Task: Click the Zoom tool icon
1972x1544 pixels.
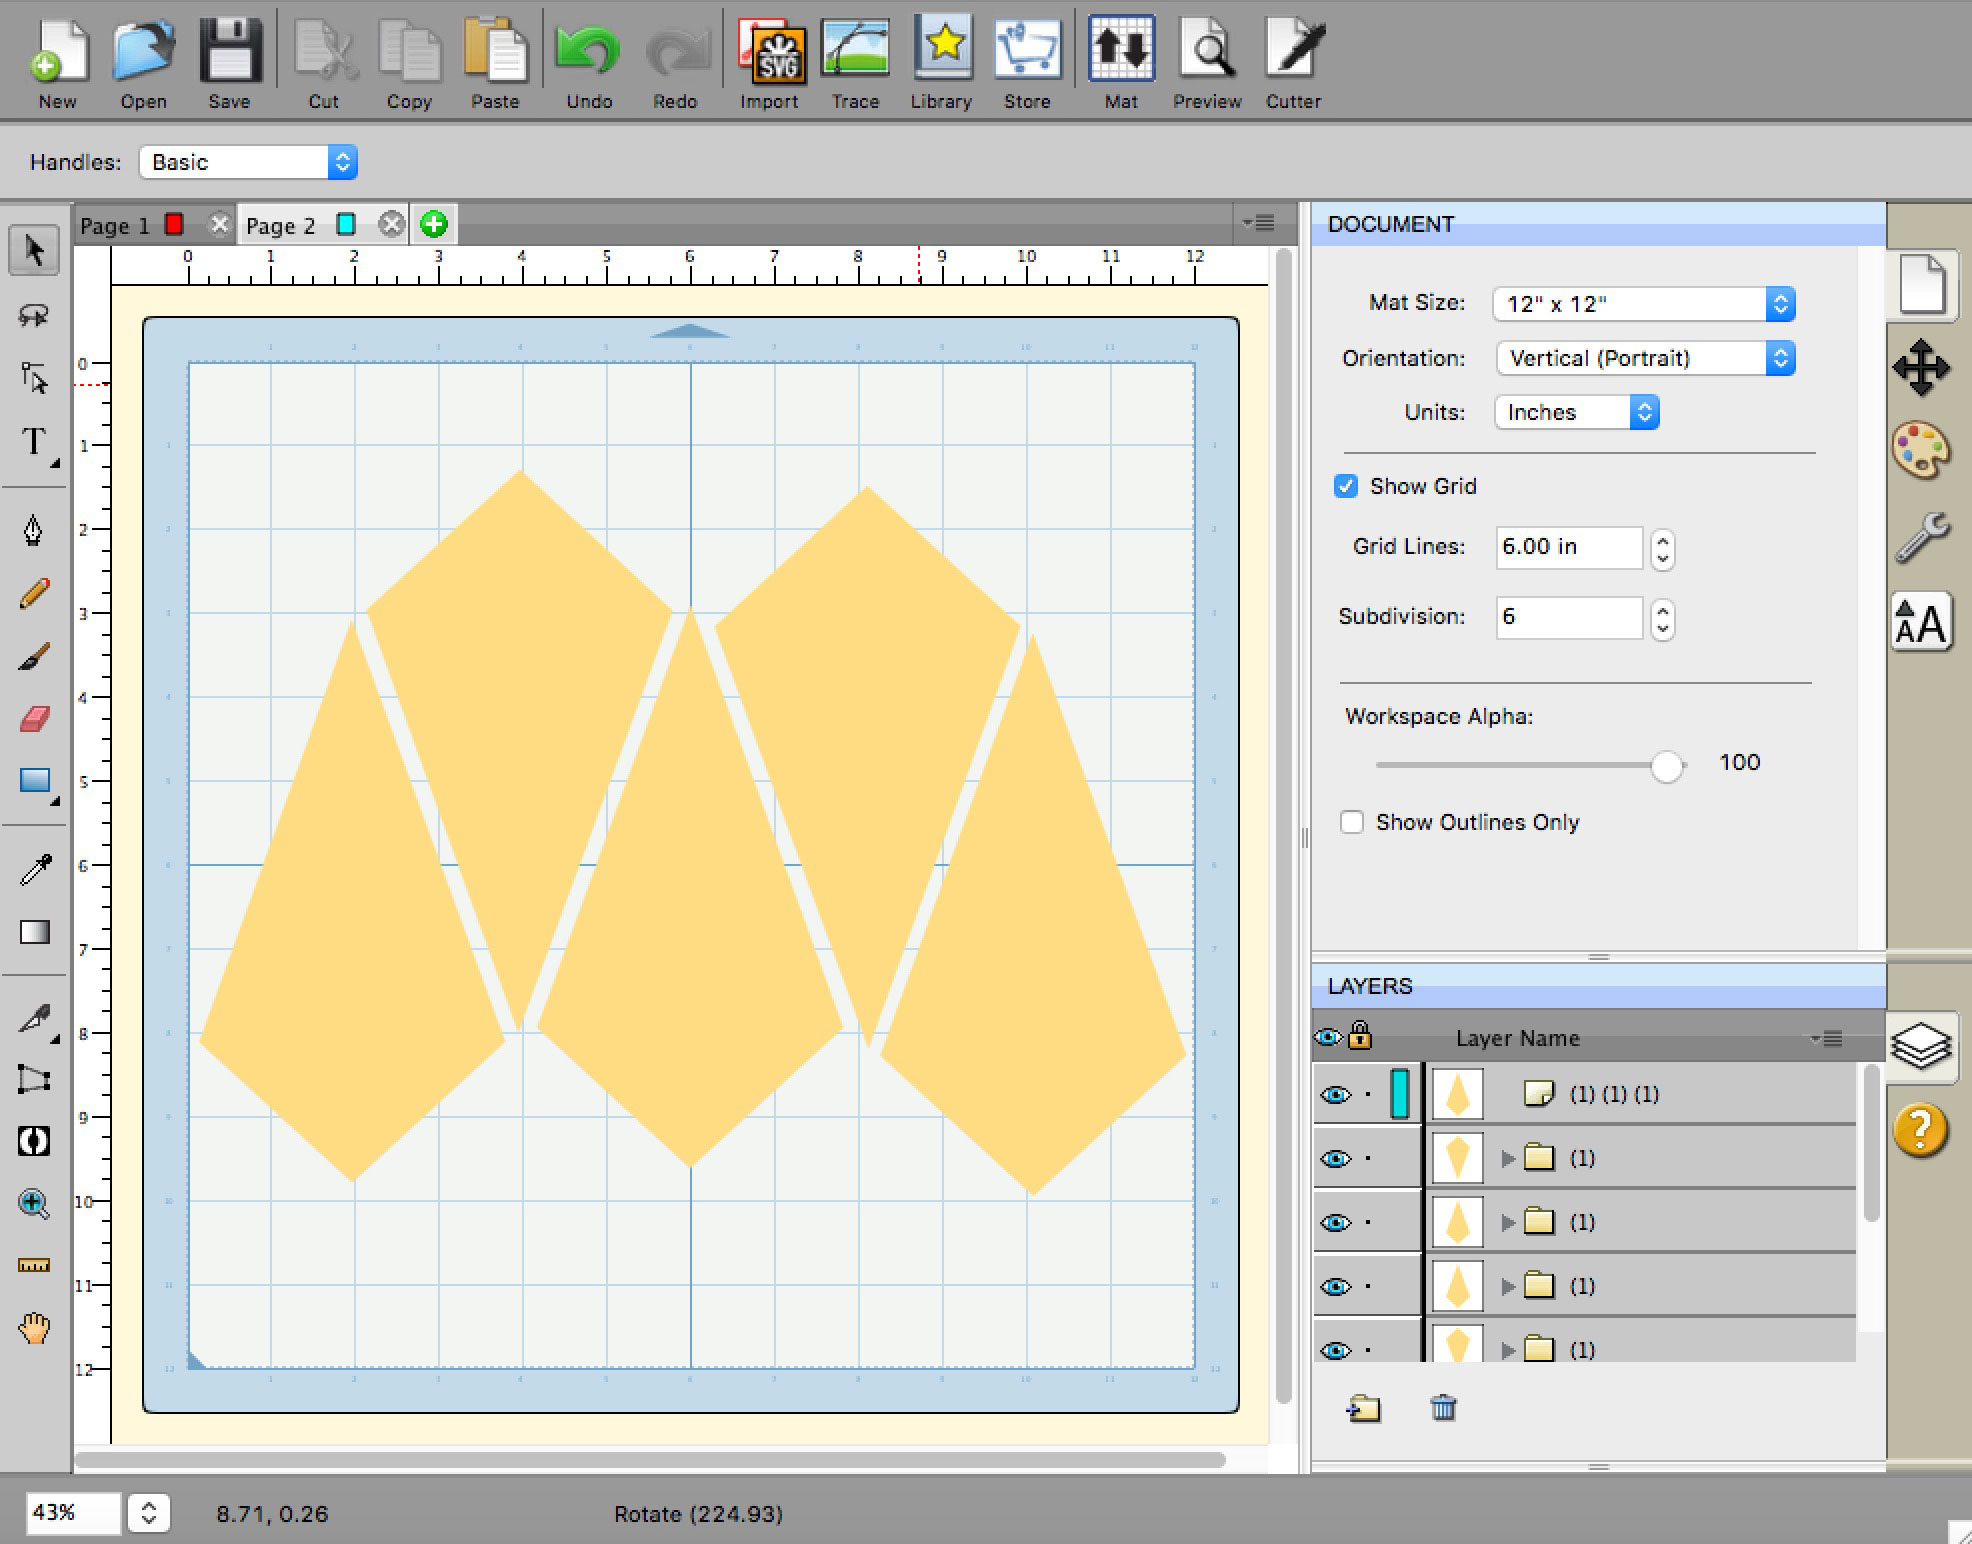Action: point(34,1203)
